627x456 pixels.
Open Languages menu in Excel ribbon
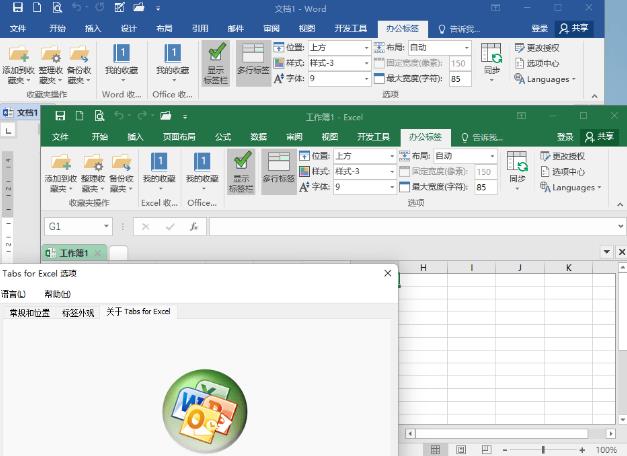tap(571, 188)
